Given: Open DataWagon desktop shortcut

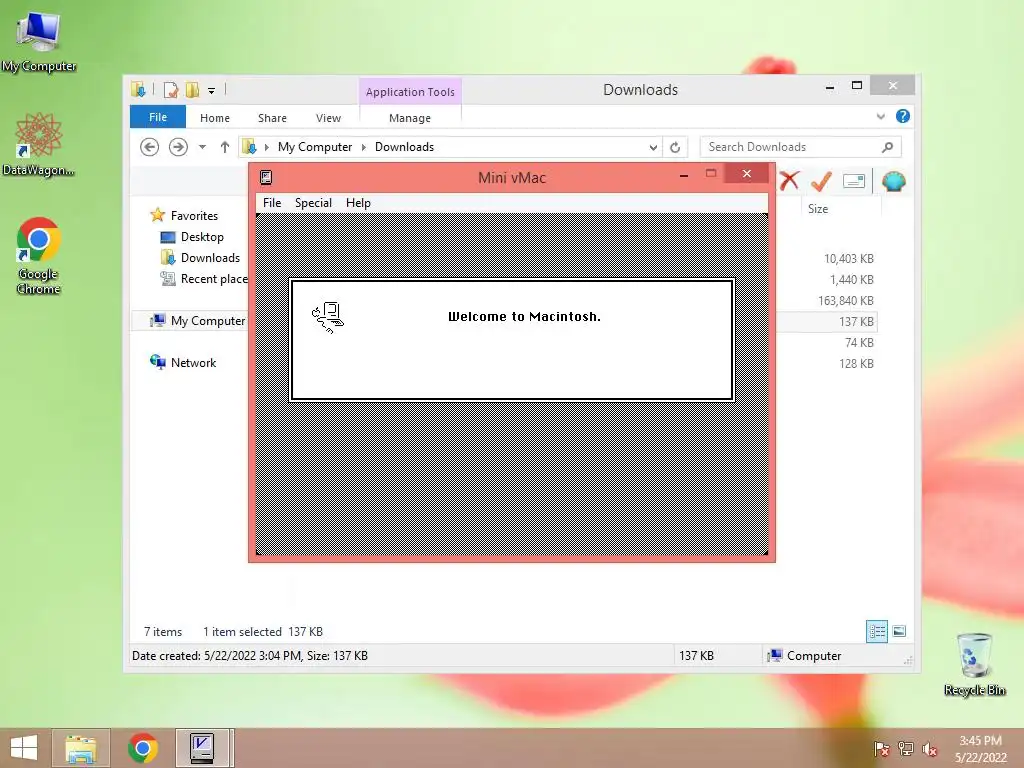Looking at the screenshot, I should click(39, 144).
